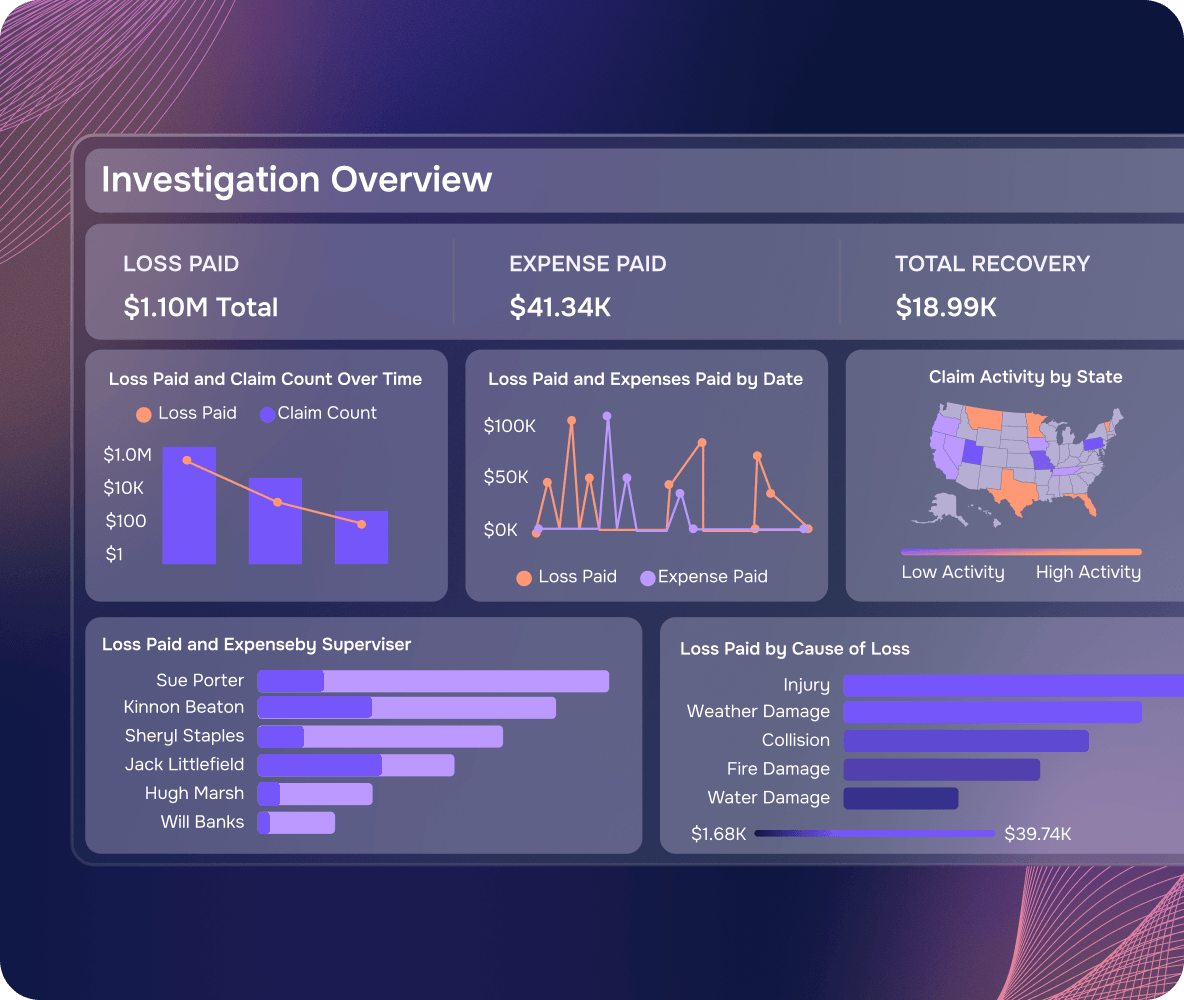The height and width of the screenshot is (1000, 1184).
Task: Select the Hugh Marsh bar
Action: pos(315,794)
